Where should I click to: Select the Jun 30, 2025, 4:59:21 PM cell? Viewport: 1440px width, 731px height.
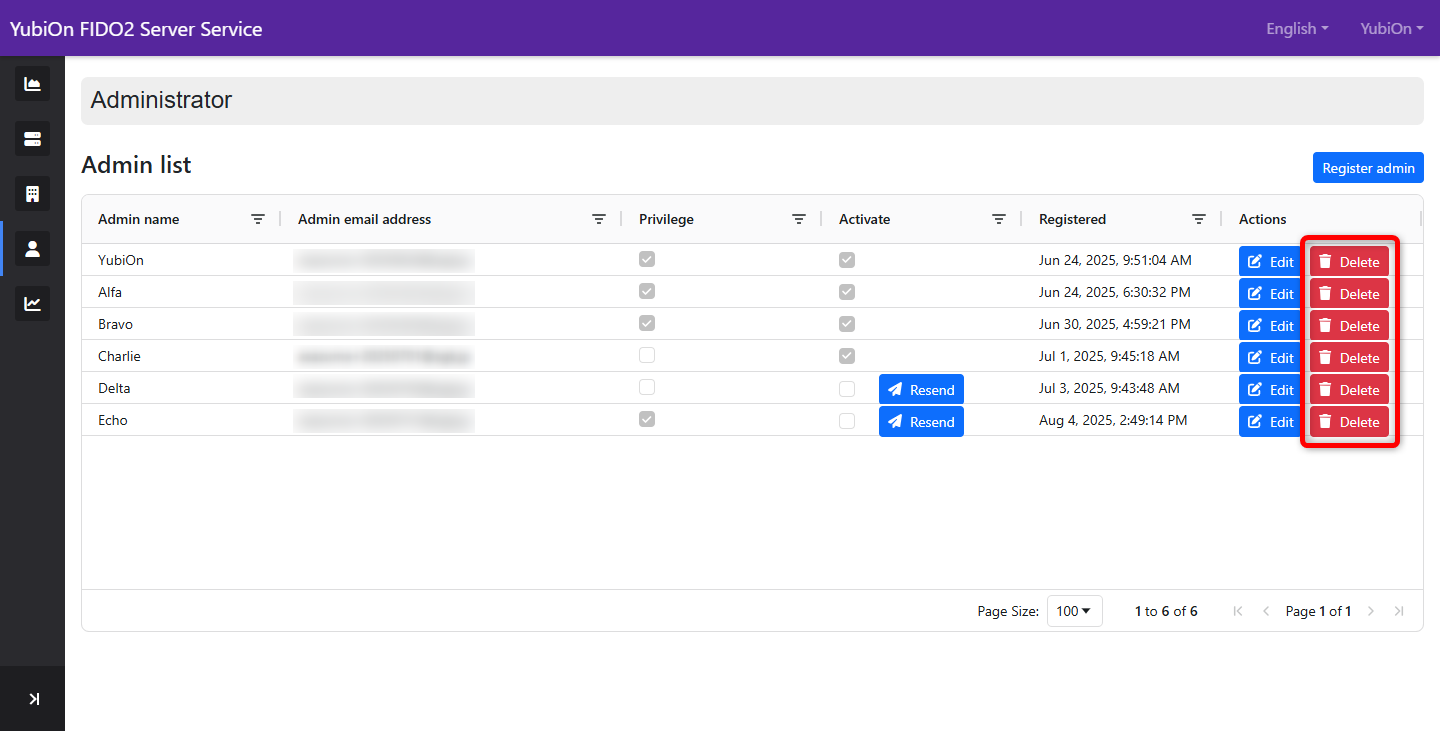click(1115, 324)
